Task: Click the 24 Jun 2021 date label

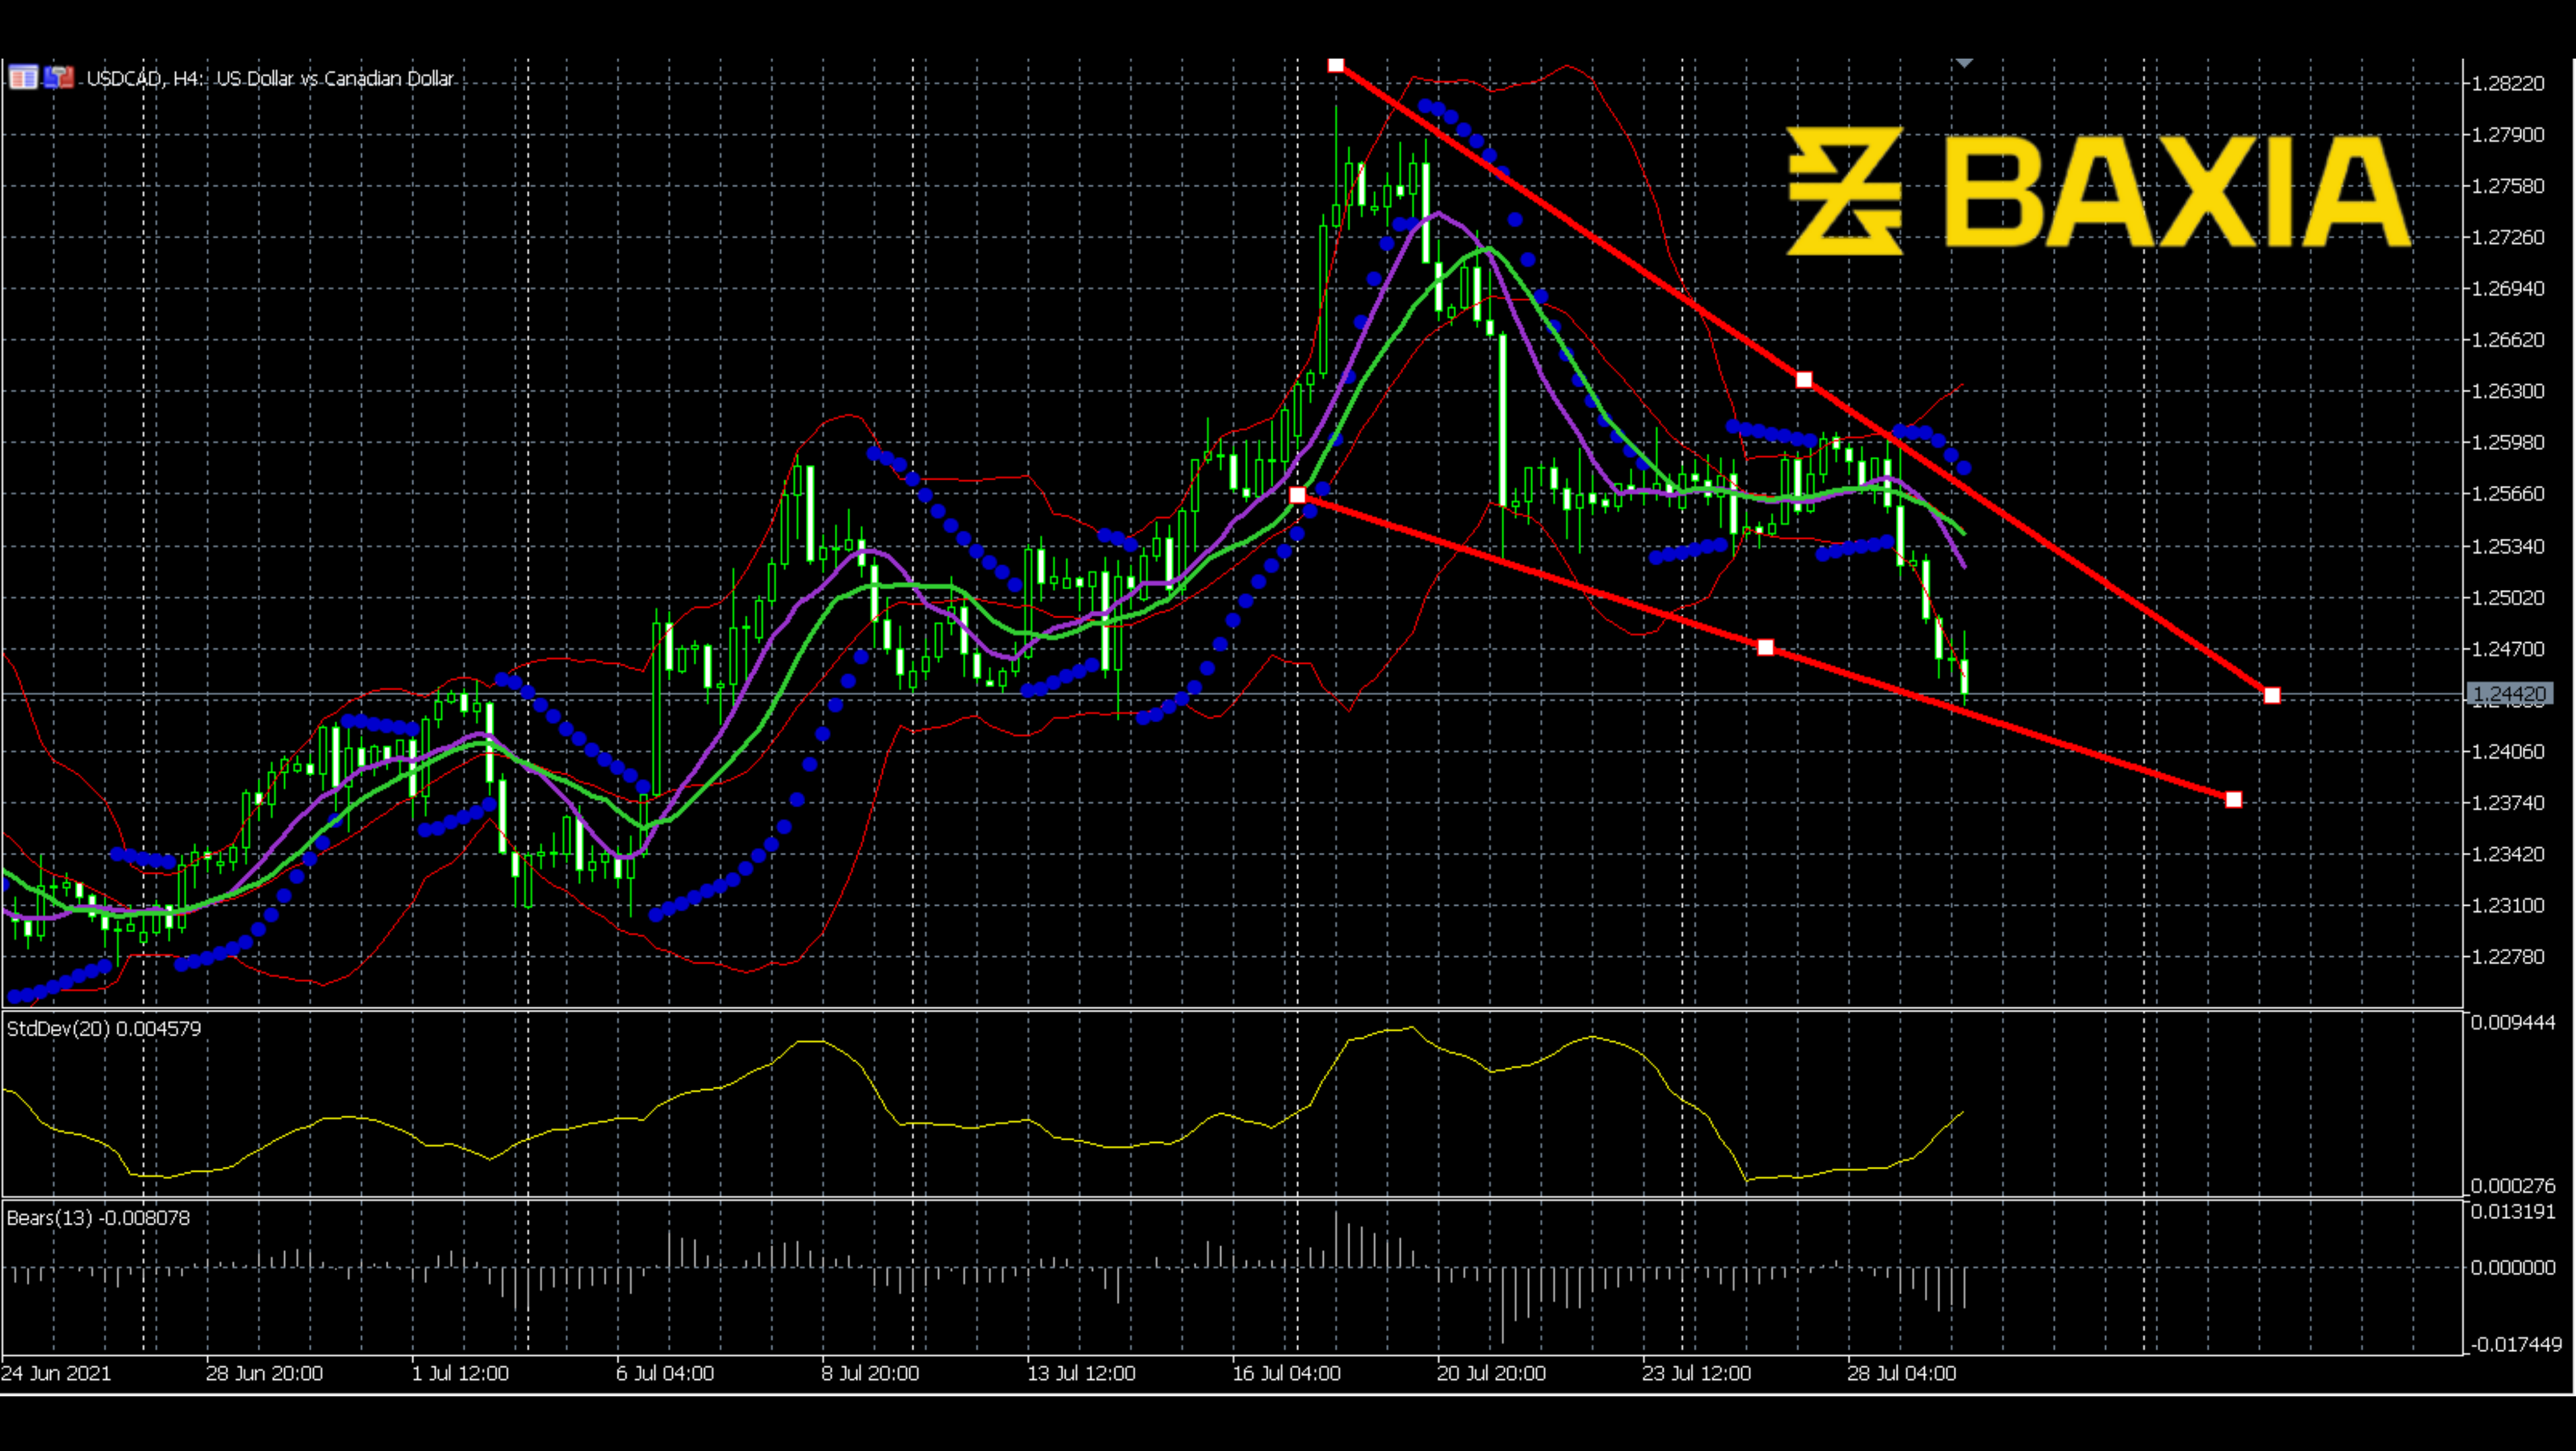Action: (56, 1374)
